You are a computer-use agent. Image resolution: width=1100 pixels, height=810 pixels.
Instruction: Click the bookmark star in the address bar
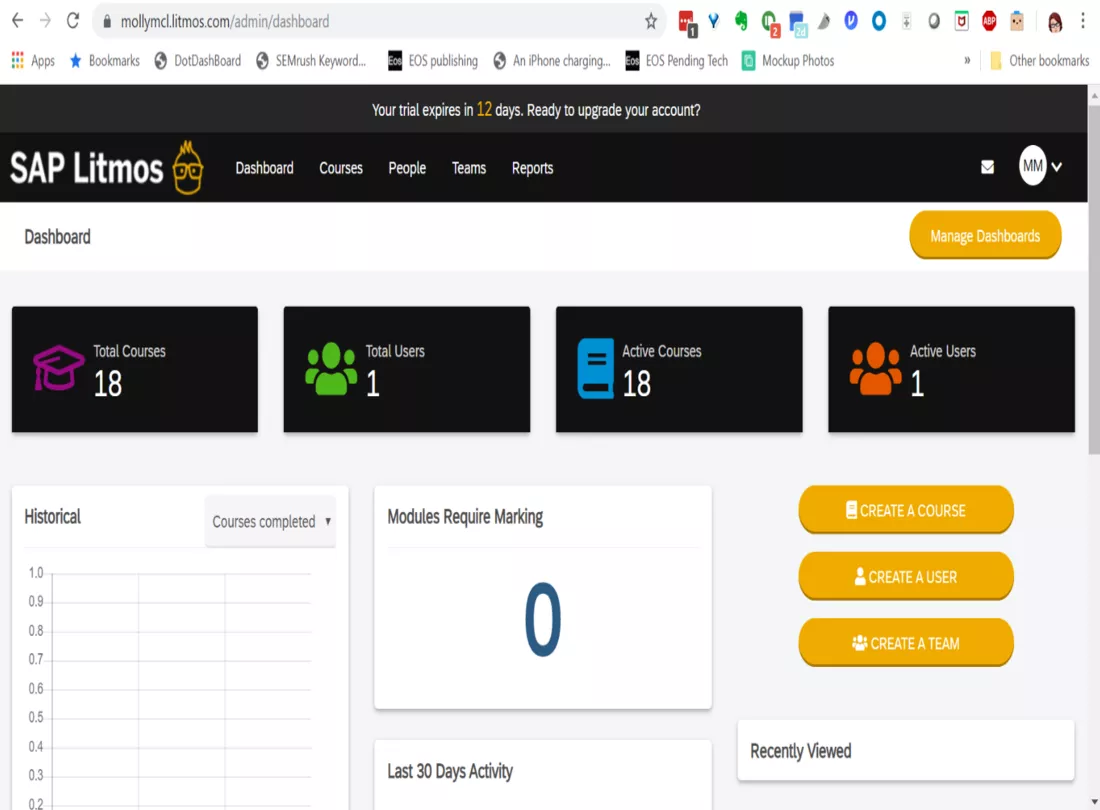tap(650, 20)
